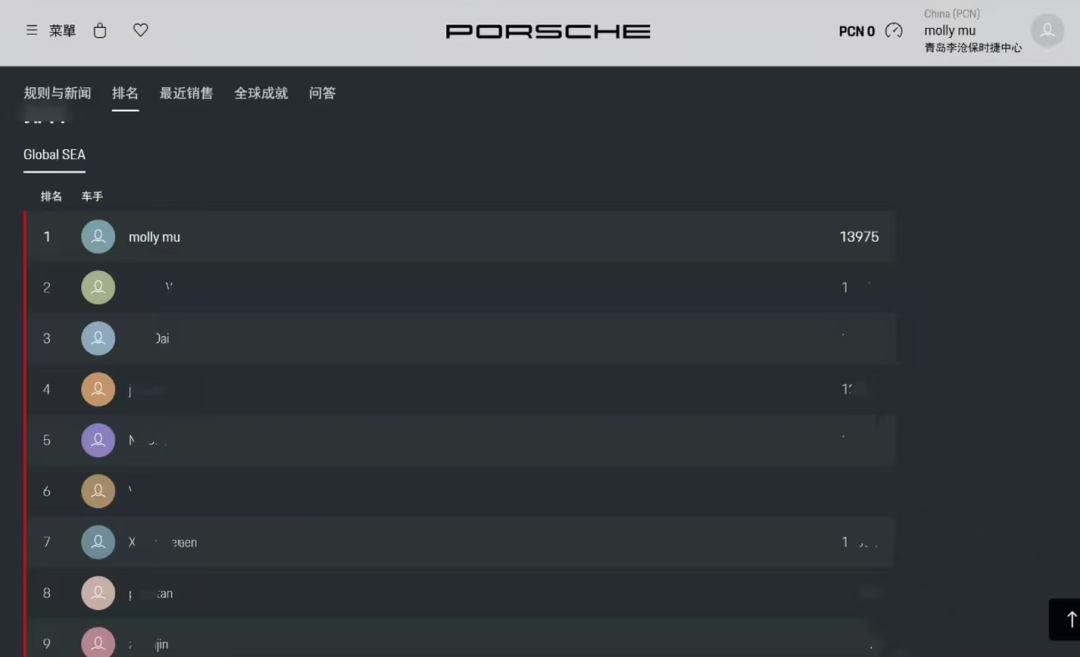
Task: Click the PORSCHE logo
Action: pos(548,31)
